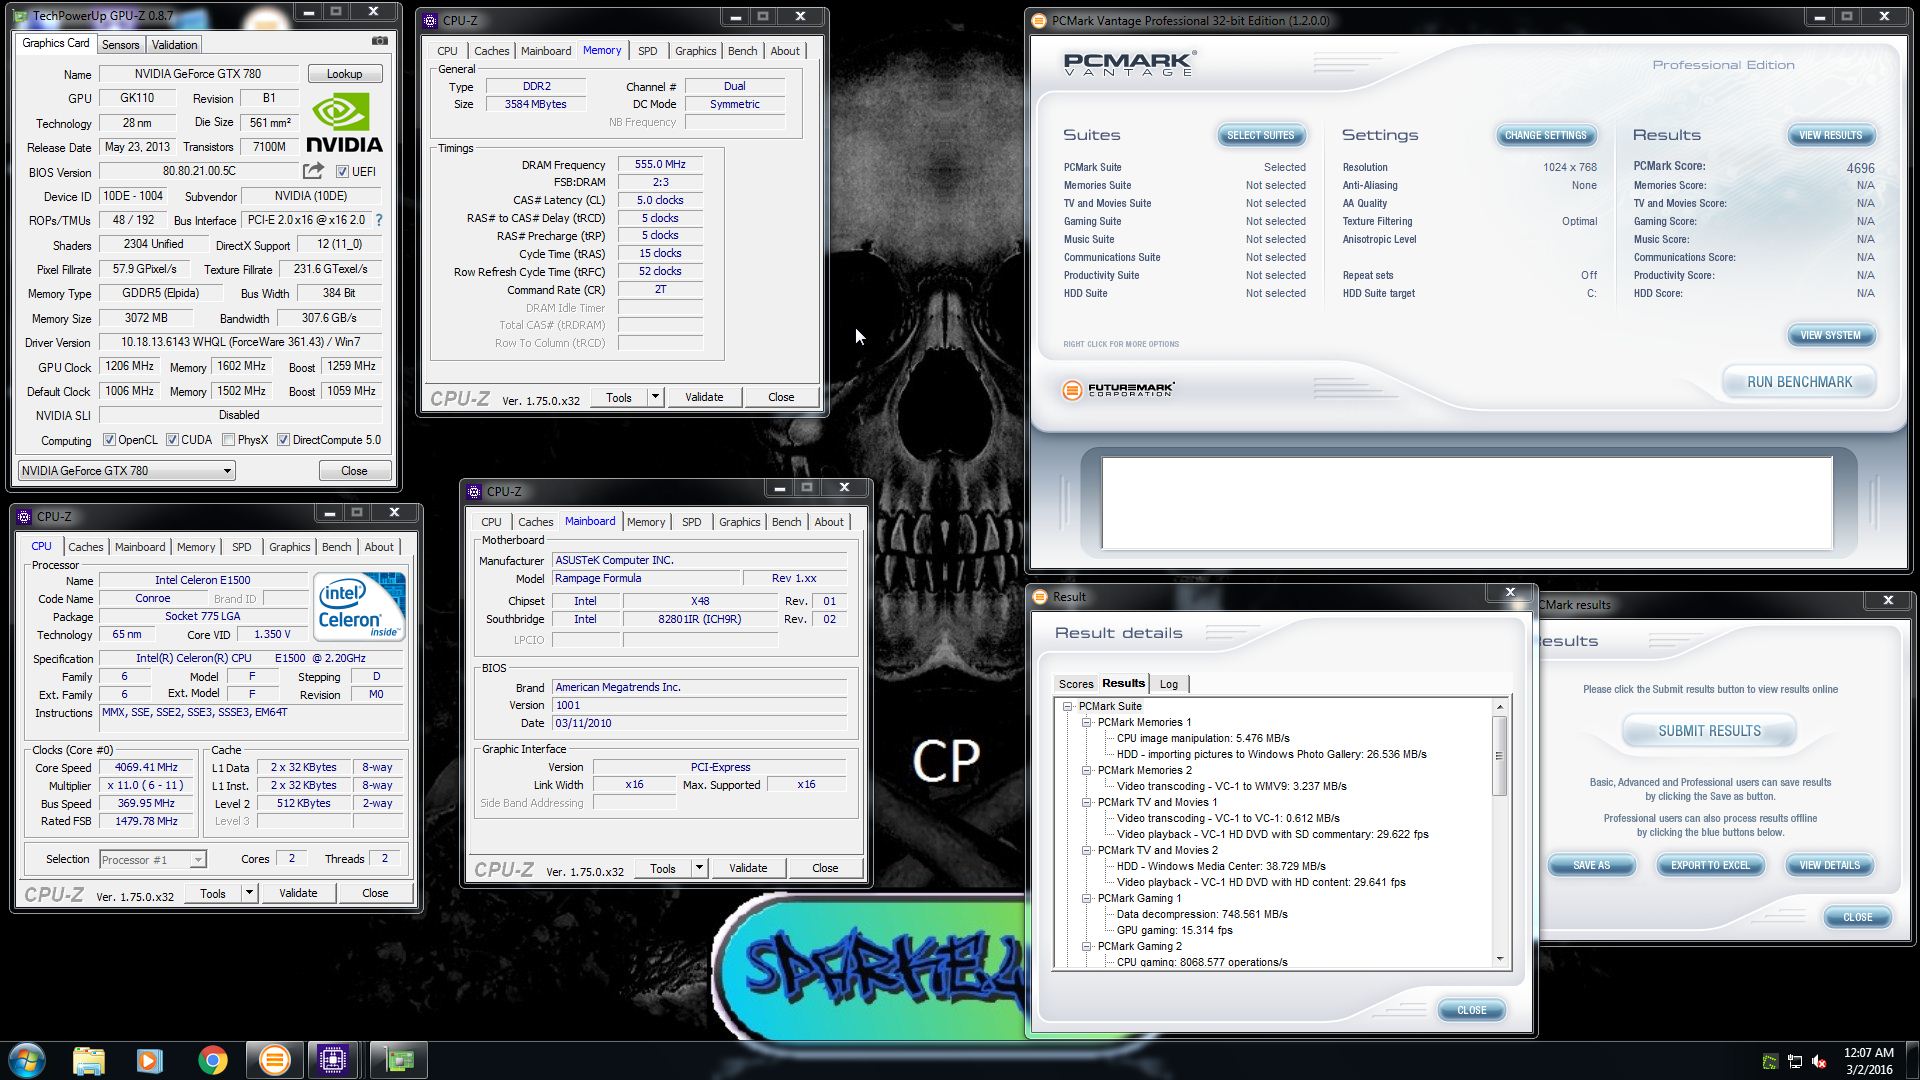The height and width of the screenshot is (1080, 1920).
Task: Click Validate in the Mainboard CPU-Z window
Action: tap(748, 868)
